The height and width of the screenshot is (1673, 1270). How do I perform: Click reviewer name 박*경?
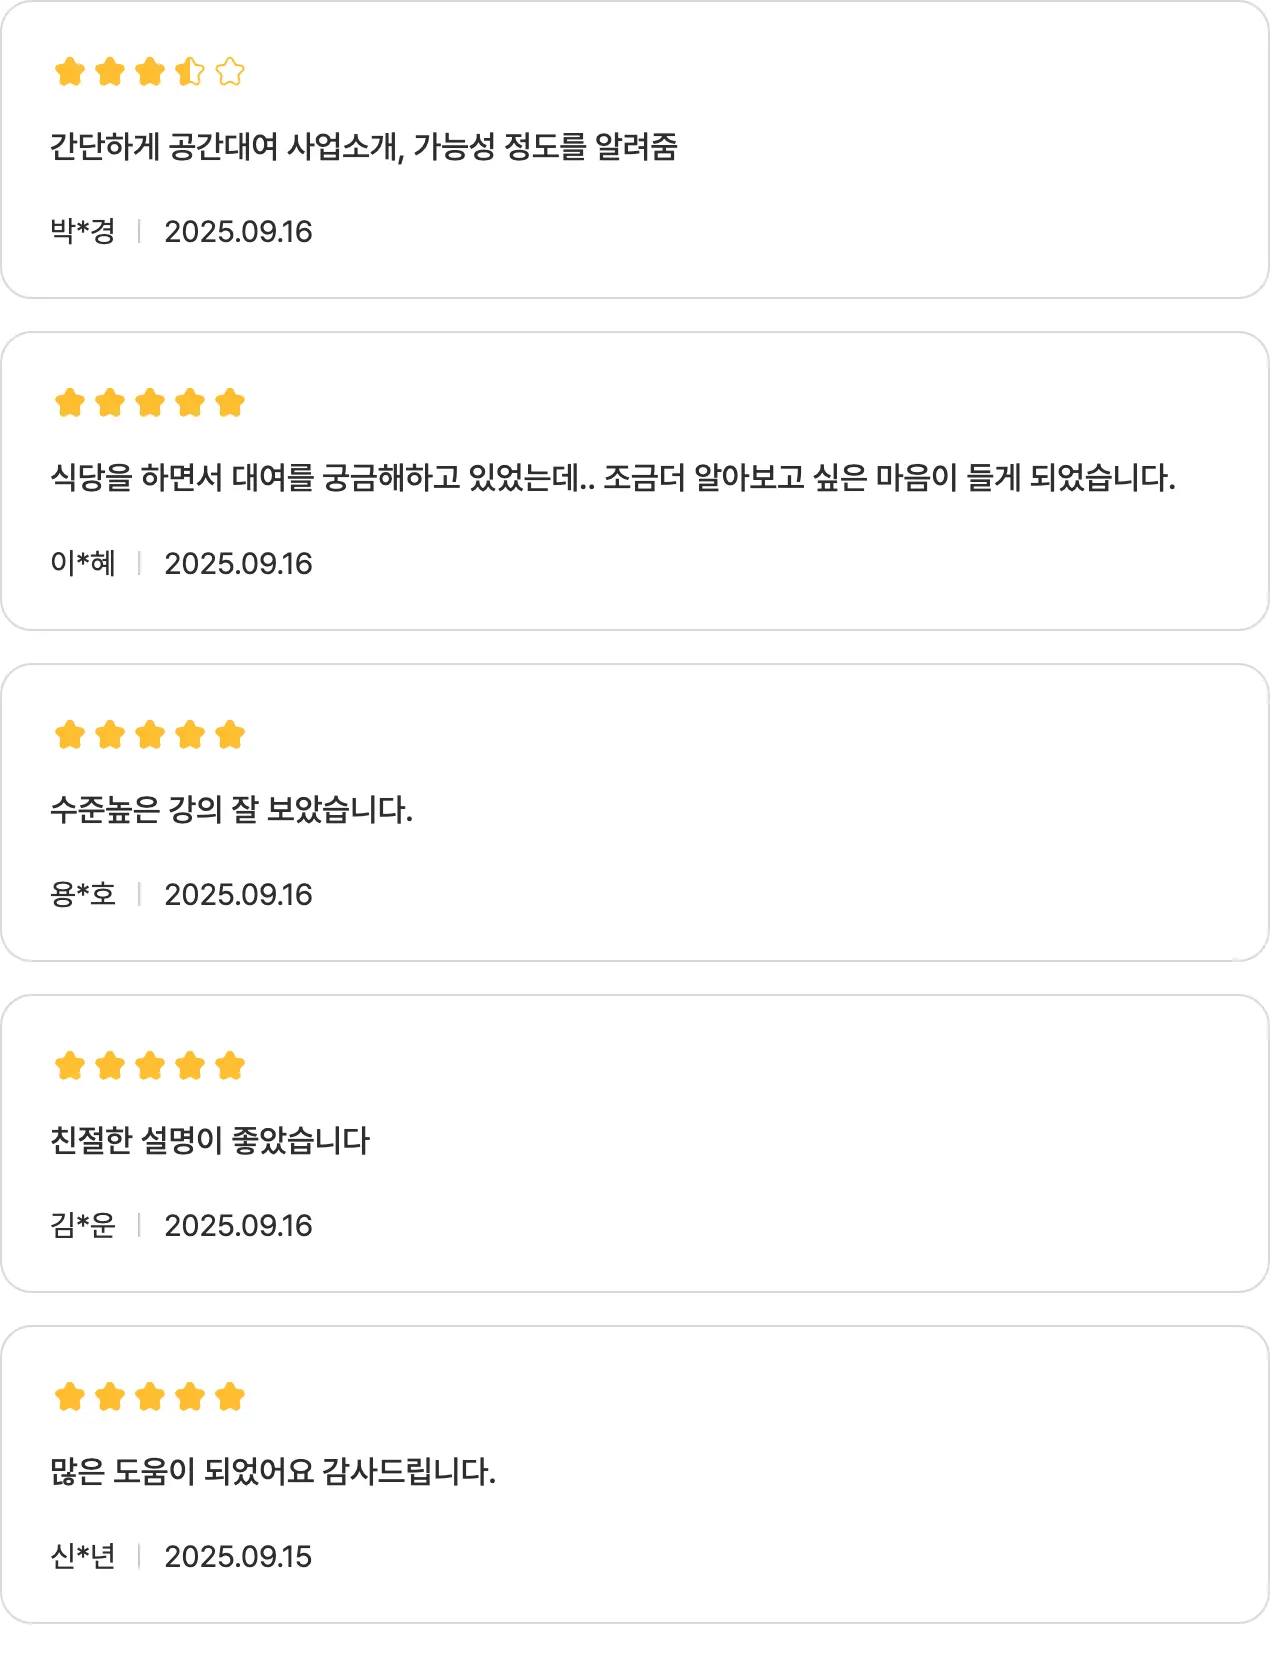(83, 231)
